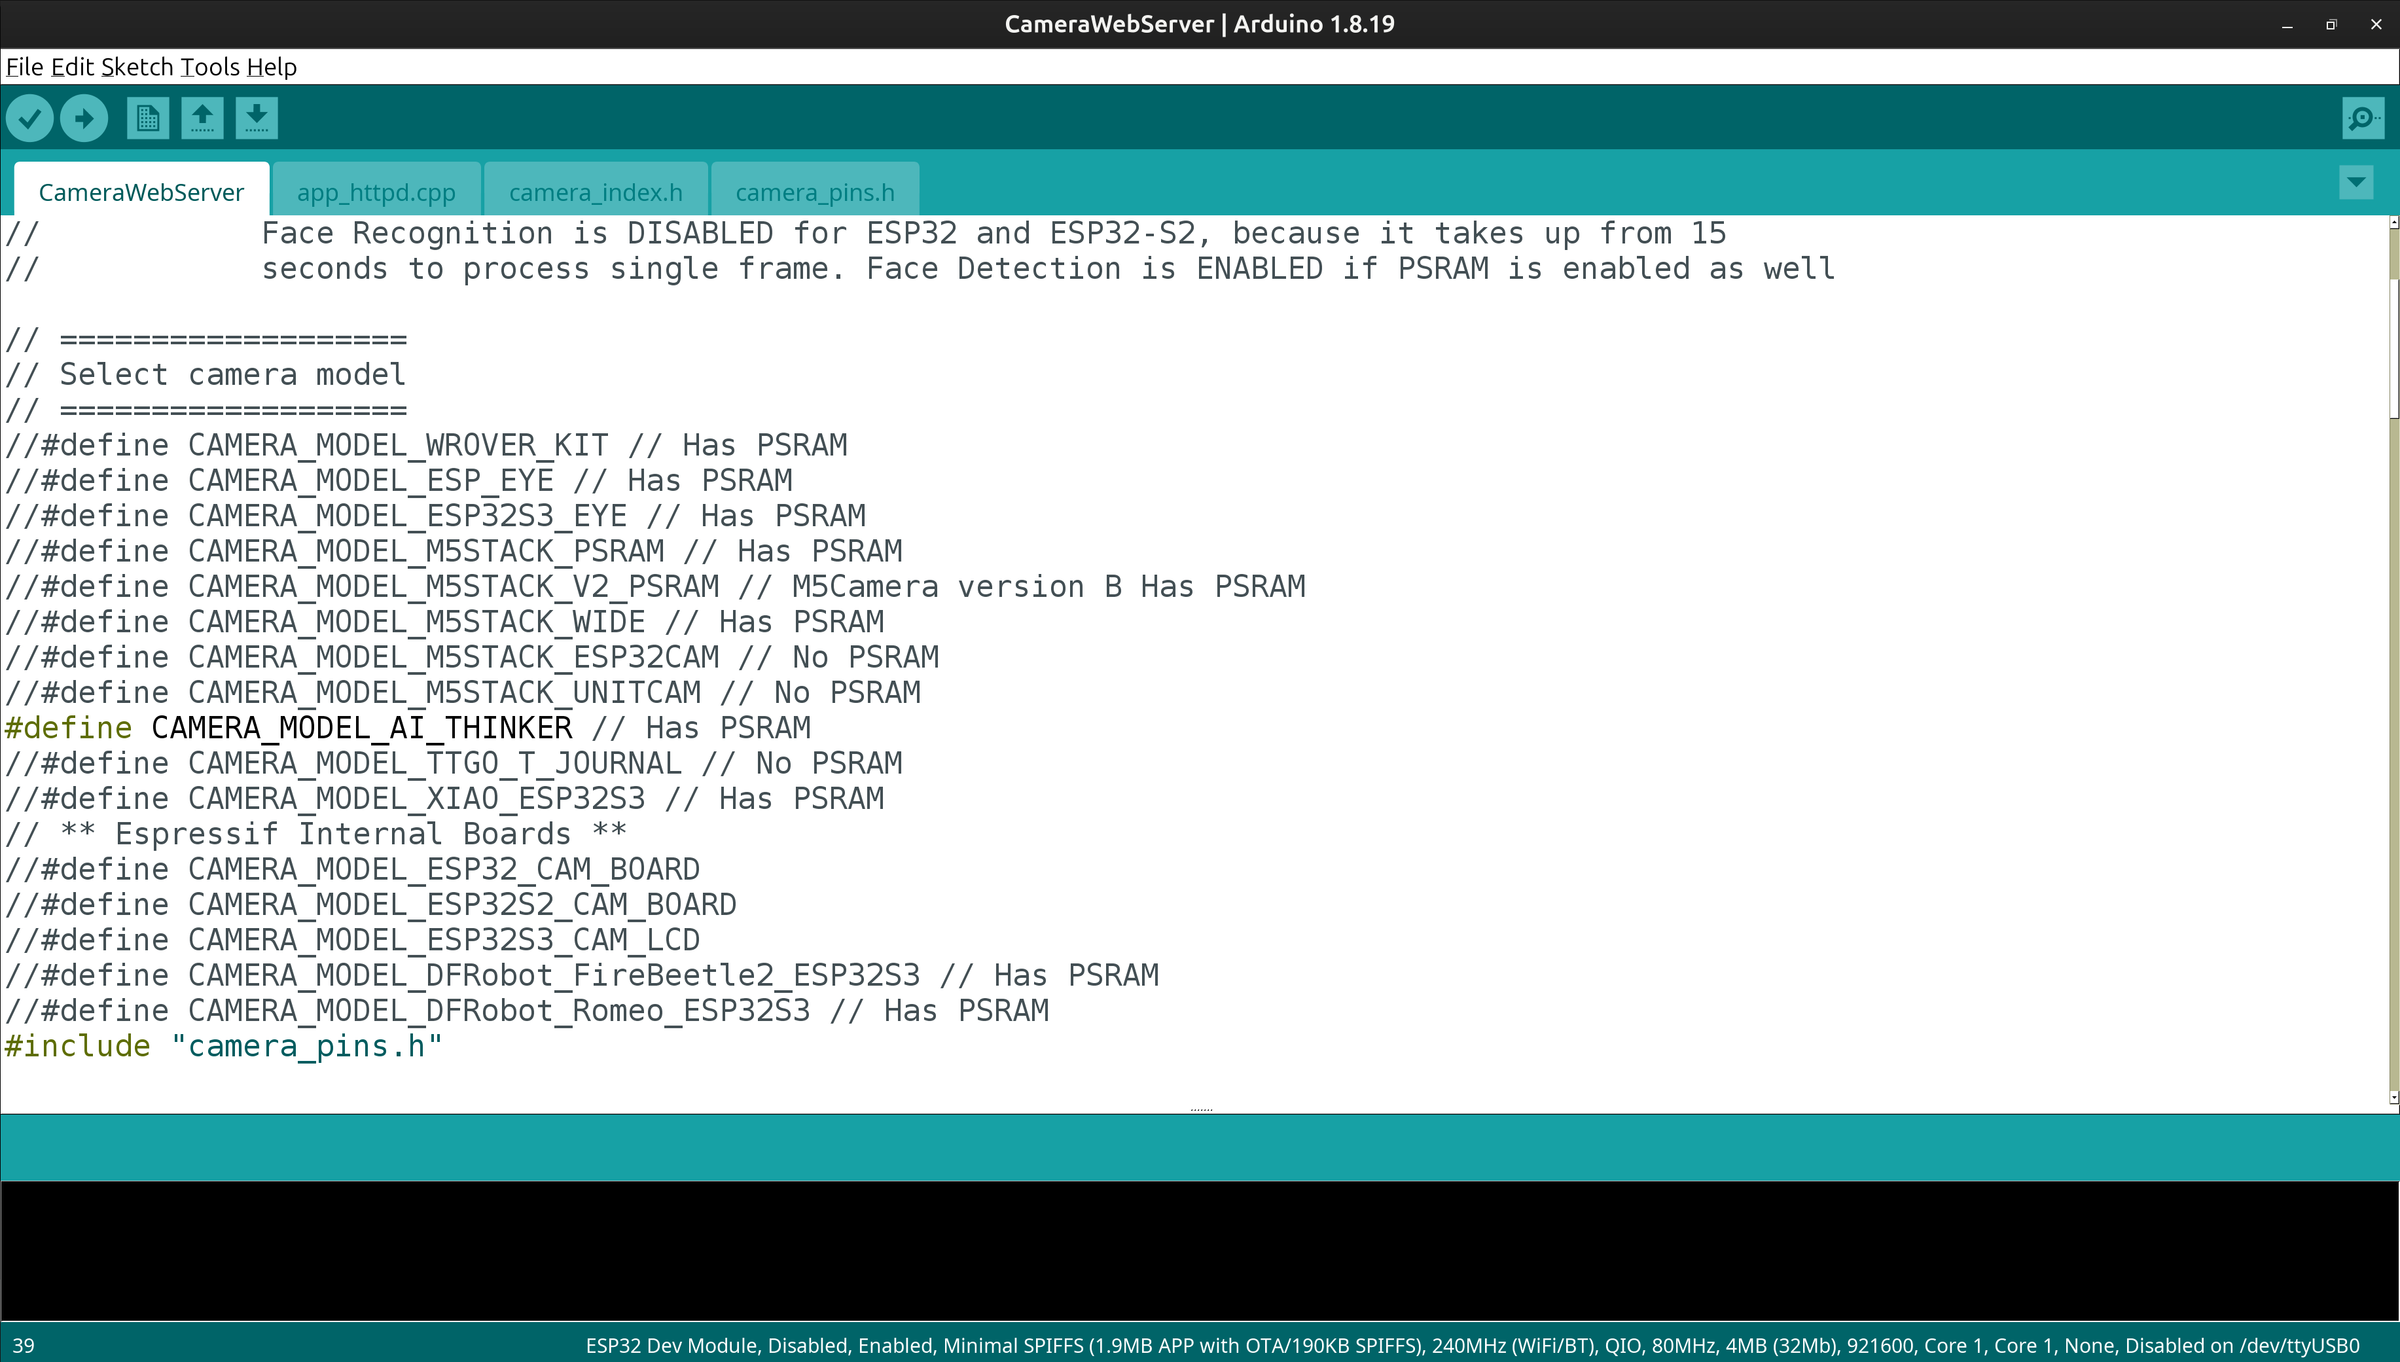Create a new sketch via toolbar icon
This screenshot has height=1362, width=2400.
147,117
